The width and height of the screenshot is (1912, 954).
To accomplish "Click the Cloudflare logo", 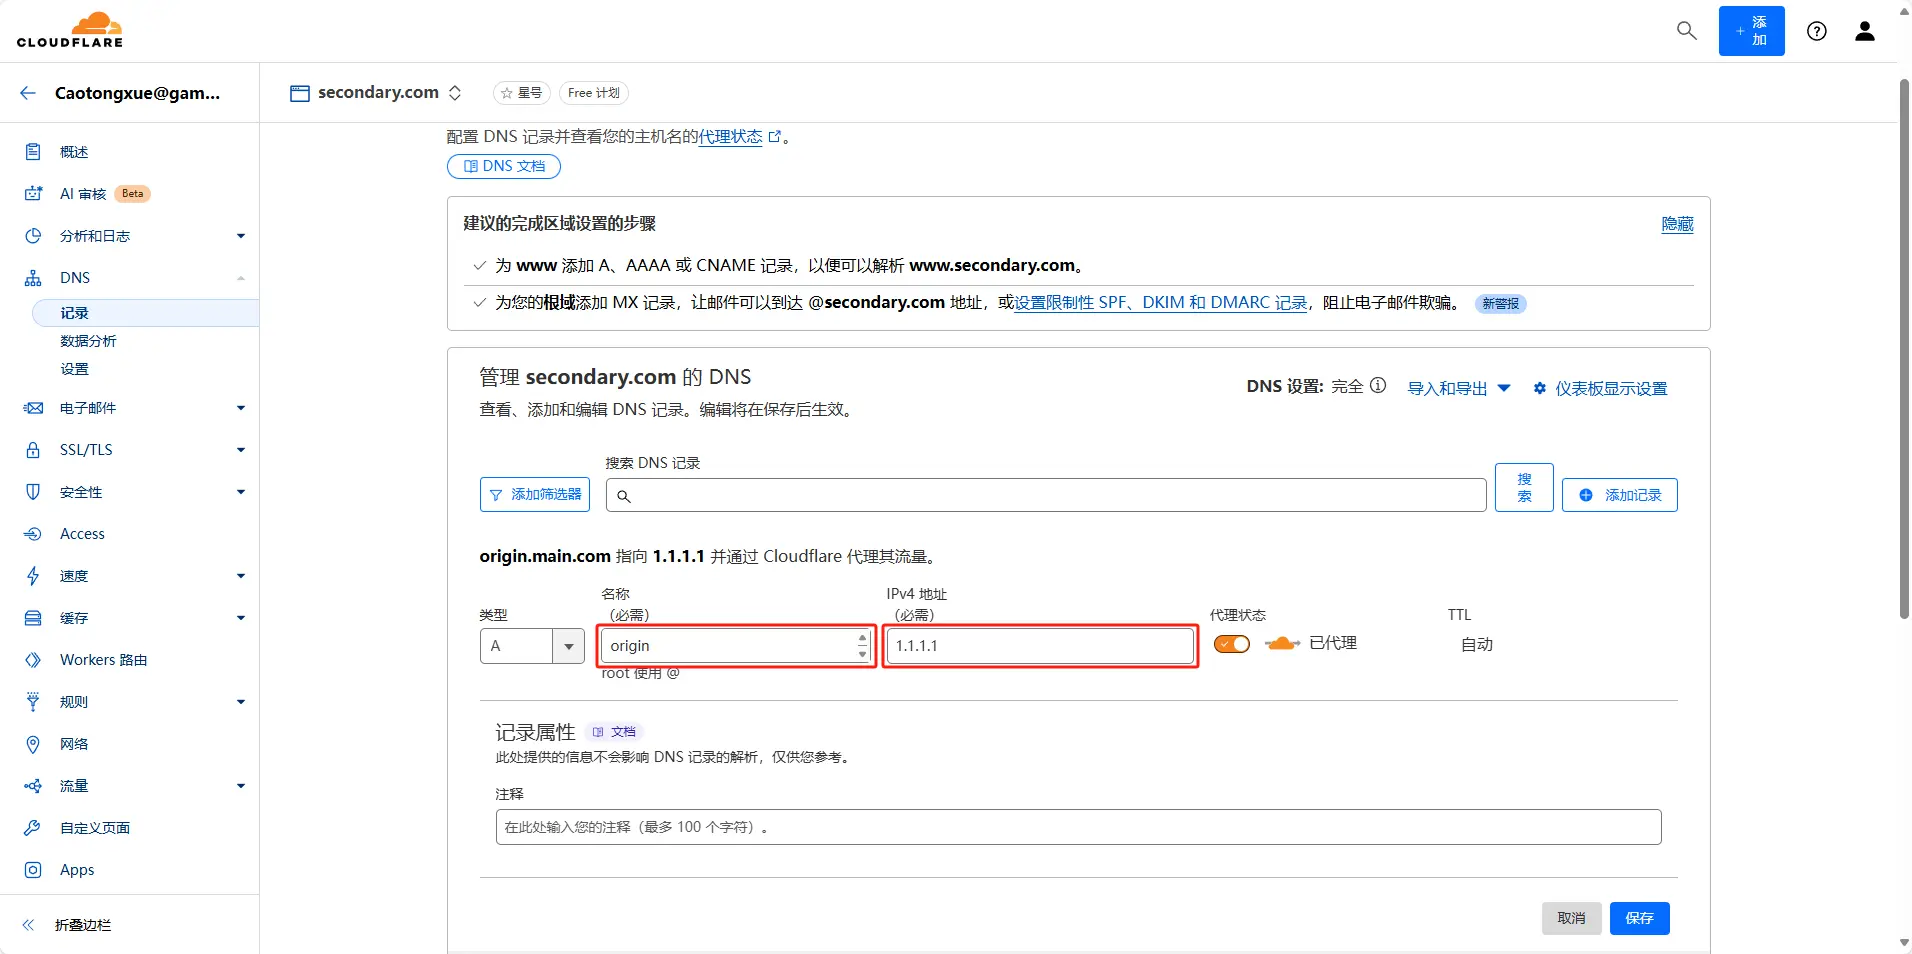I will pyautogui.click(x=70, y=30).
